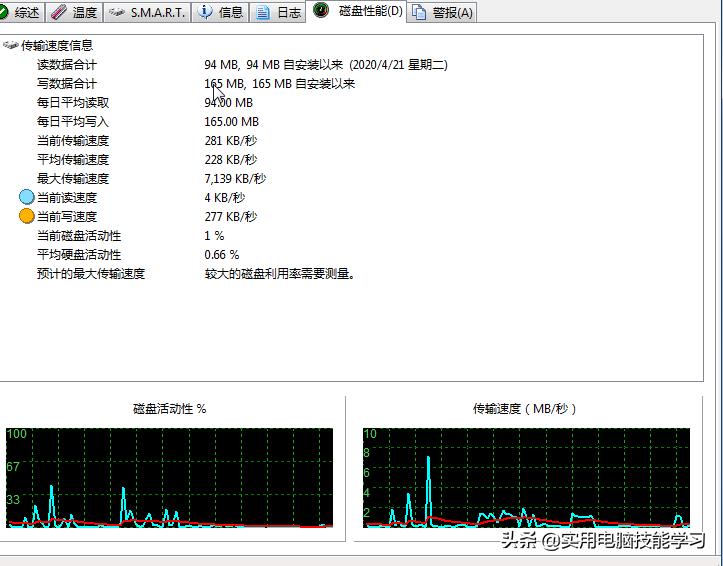Click the 1 % disk activity value
The height and width of the screenshot is (566, 723).
(x=214, y=236)
